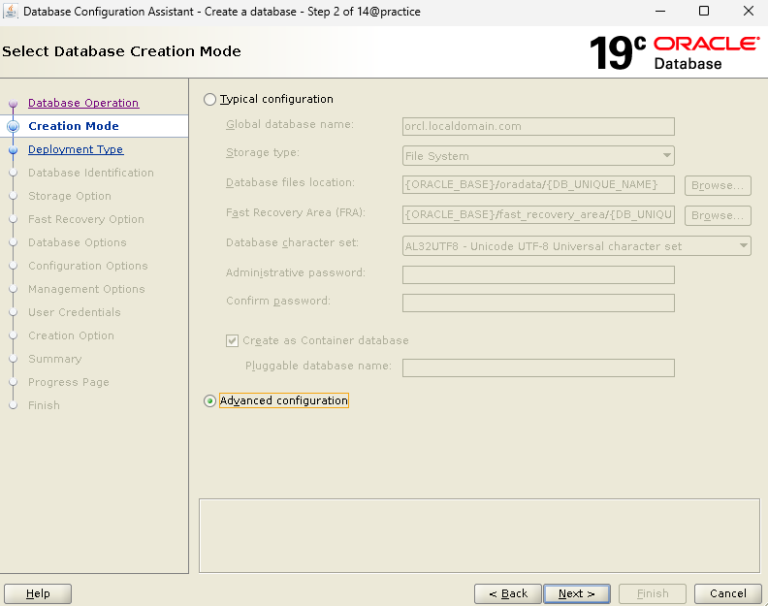768x606 pixels.
Task: Select the Advanced configuration radio button
Action: [209, 401]
